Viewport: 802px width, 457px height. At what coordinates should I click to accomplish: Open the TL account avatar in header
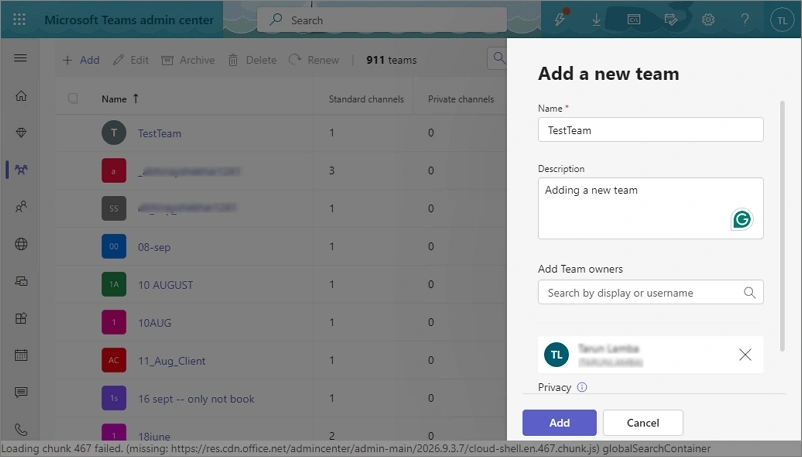[x=782, y=20]
